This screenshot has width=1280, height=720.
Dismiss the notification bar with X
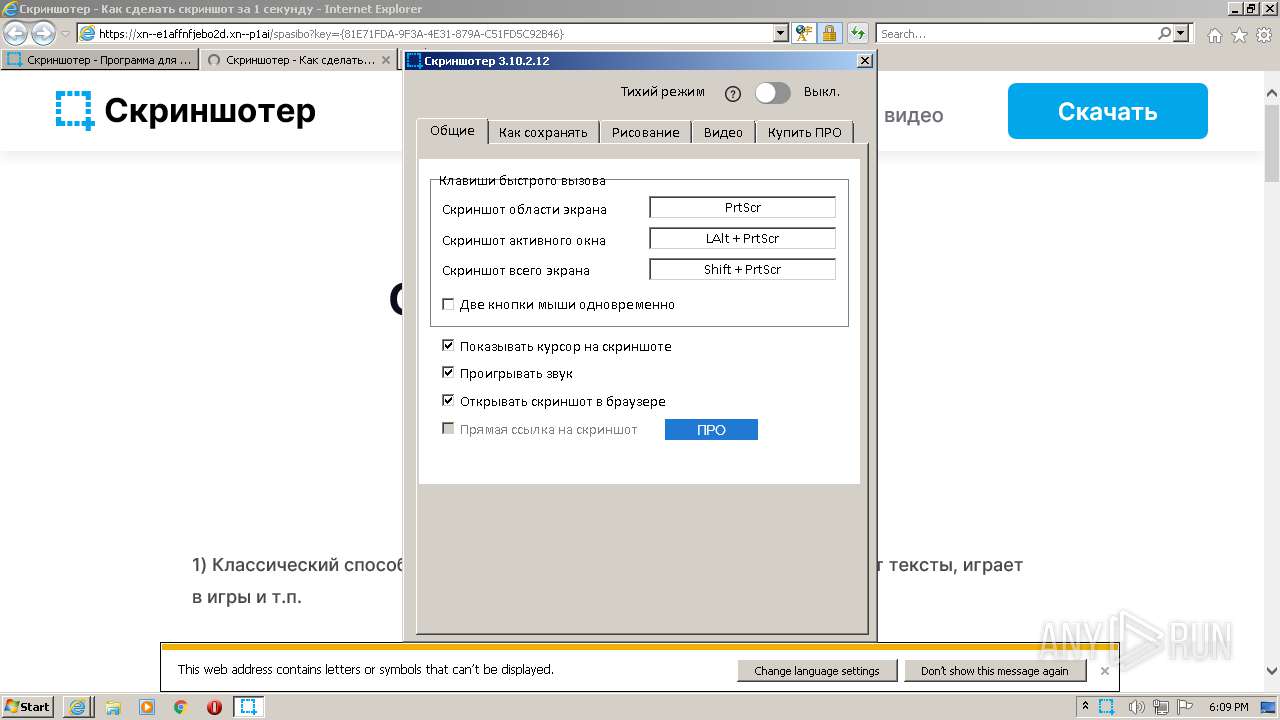(x=1104, y=671)
